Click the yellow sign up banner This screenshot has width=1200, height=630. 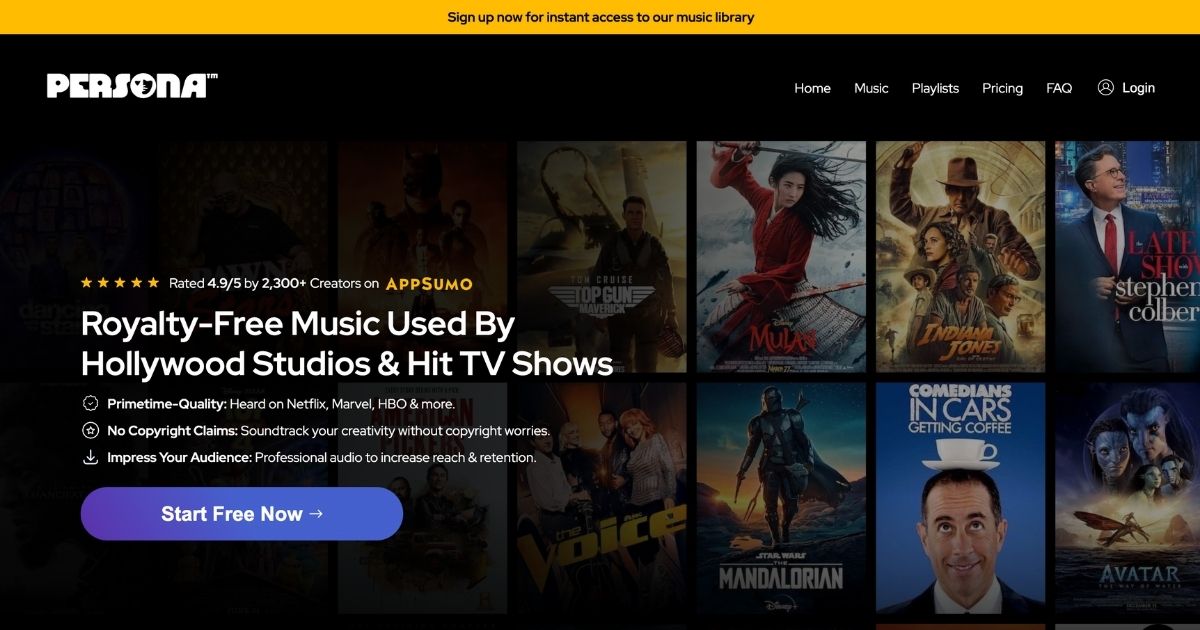(600, 17)
